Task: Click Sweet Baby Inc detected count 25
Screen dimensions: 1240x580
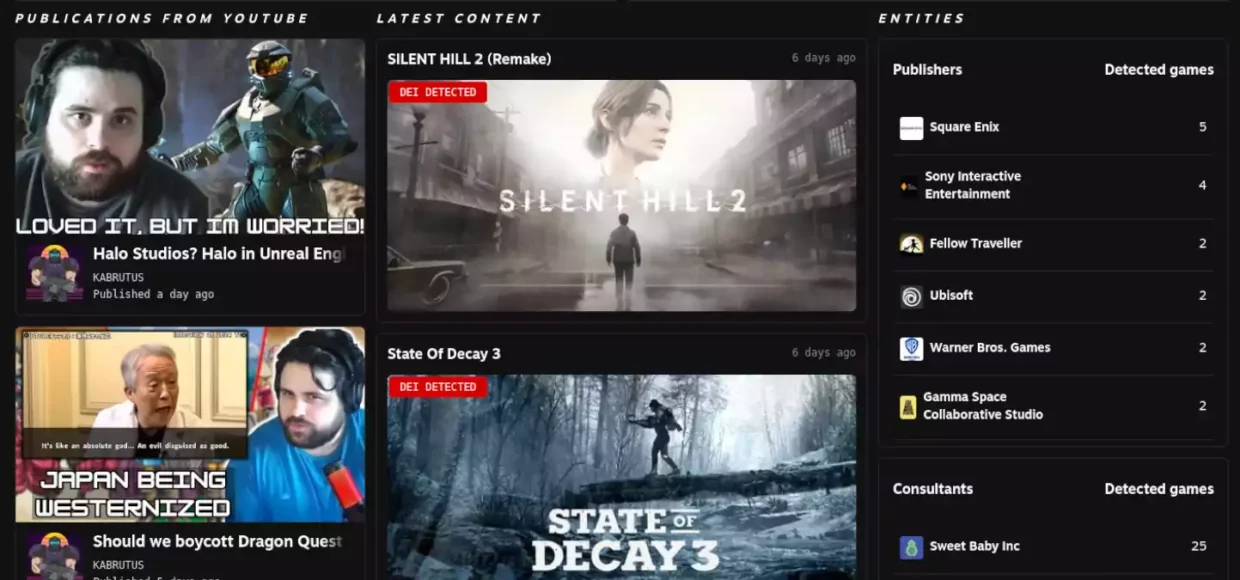Action: click(1199, 546)
